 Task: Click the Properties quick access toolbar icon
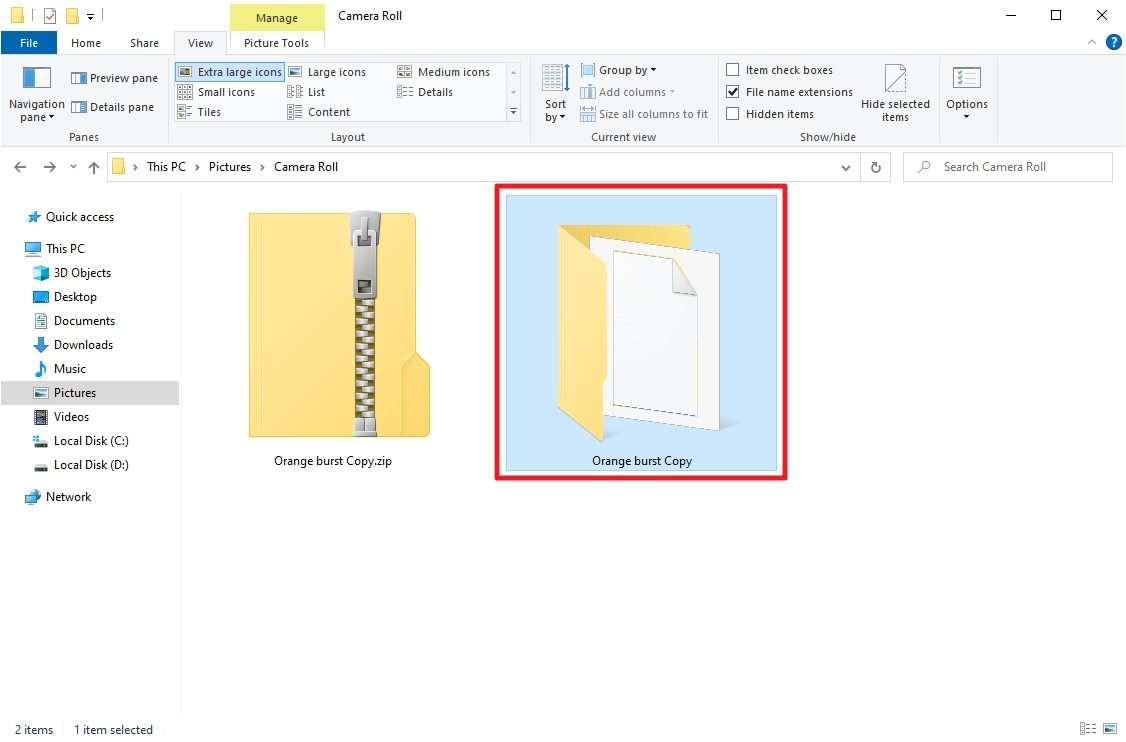50,15
